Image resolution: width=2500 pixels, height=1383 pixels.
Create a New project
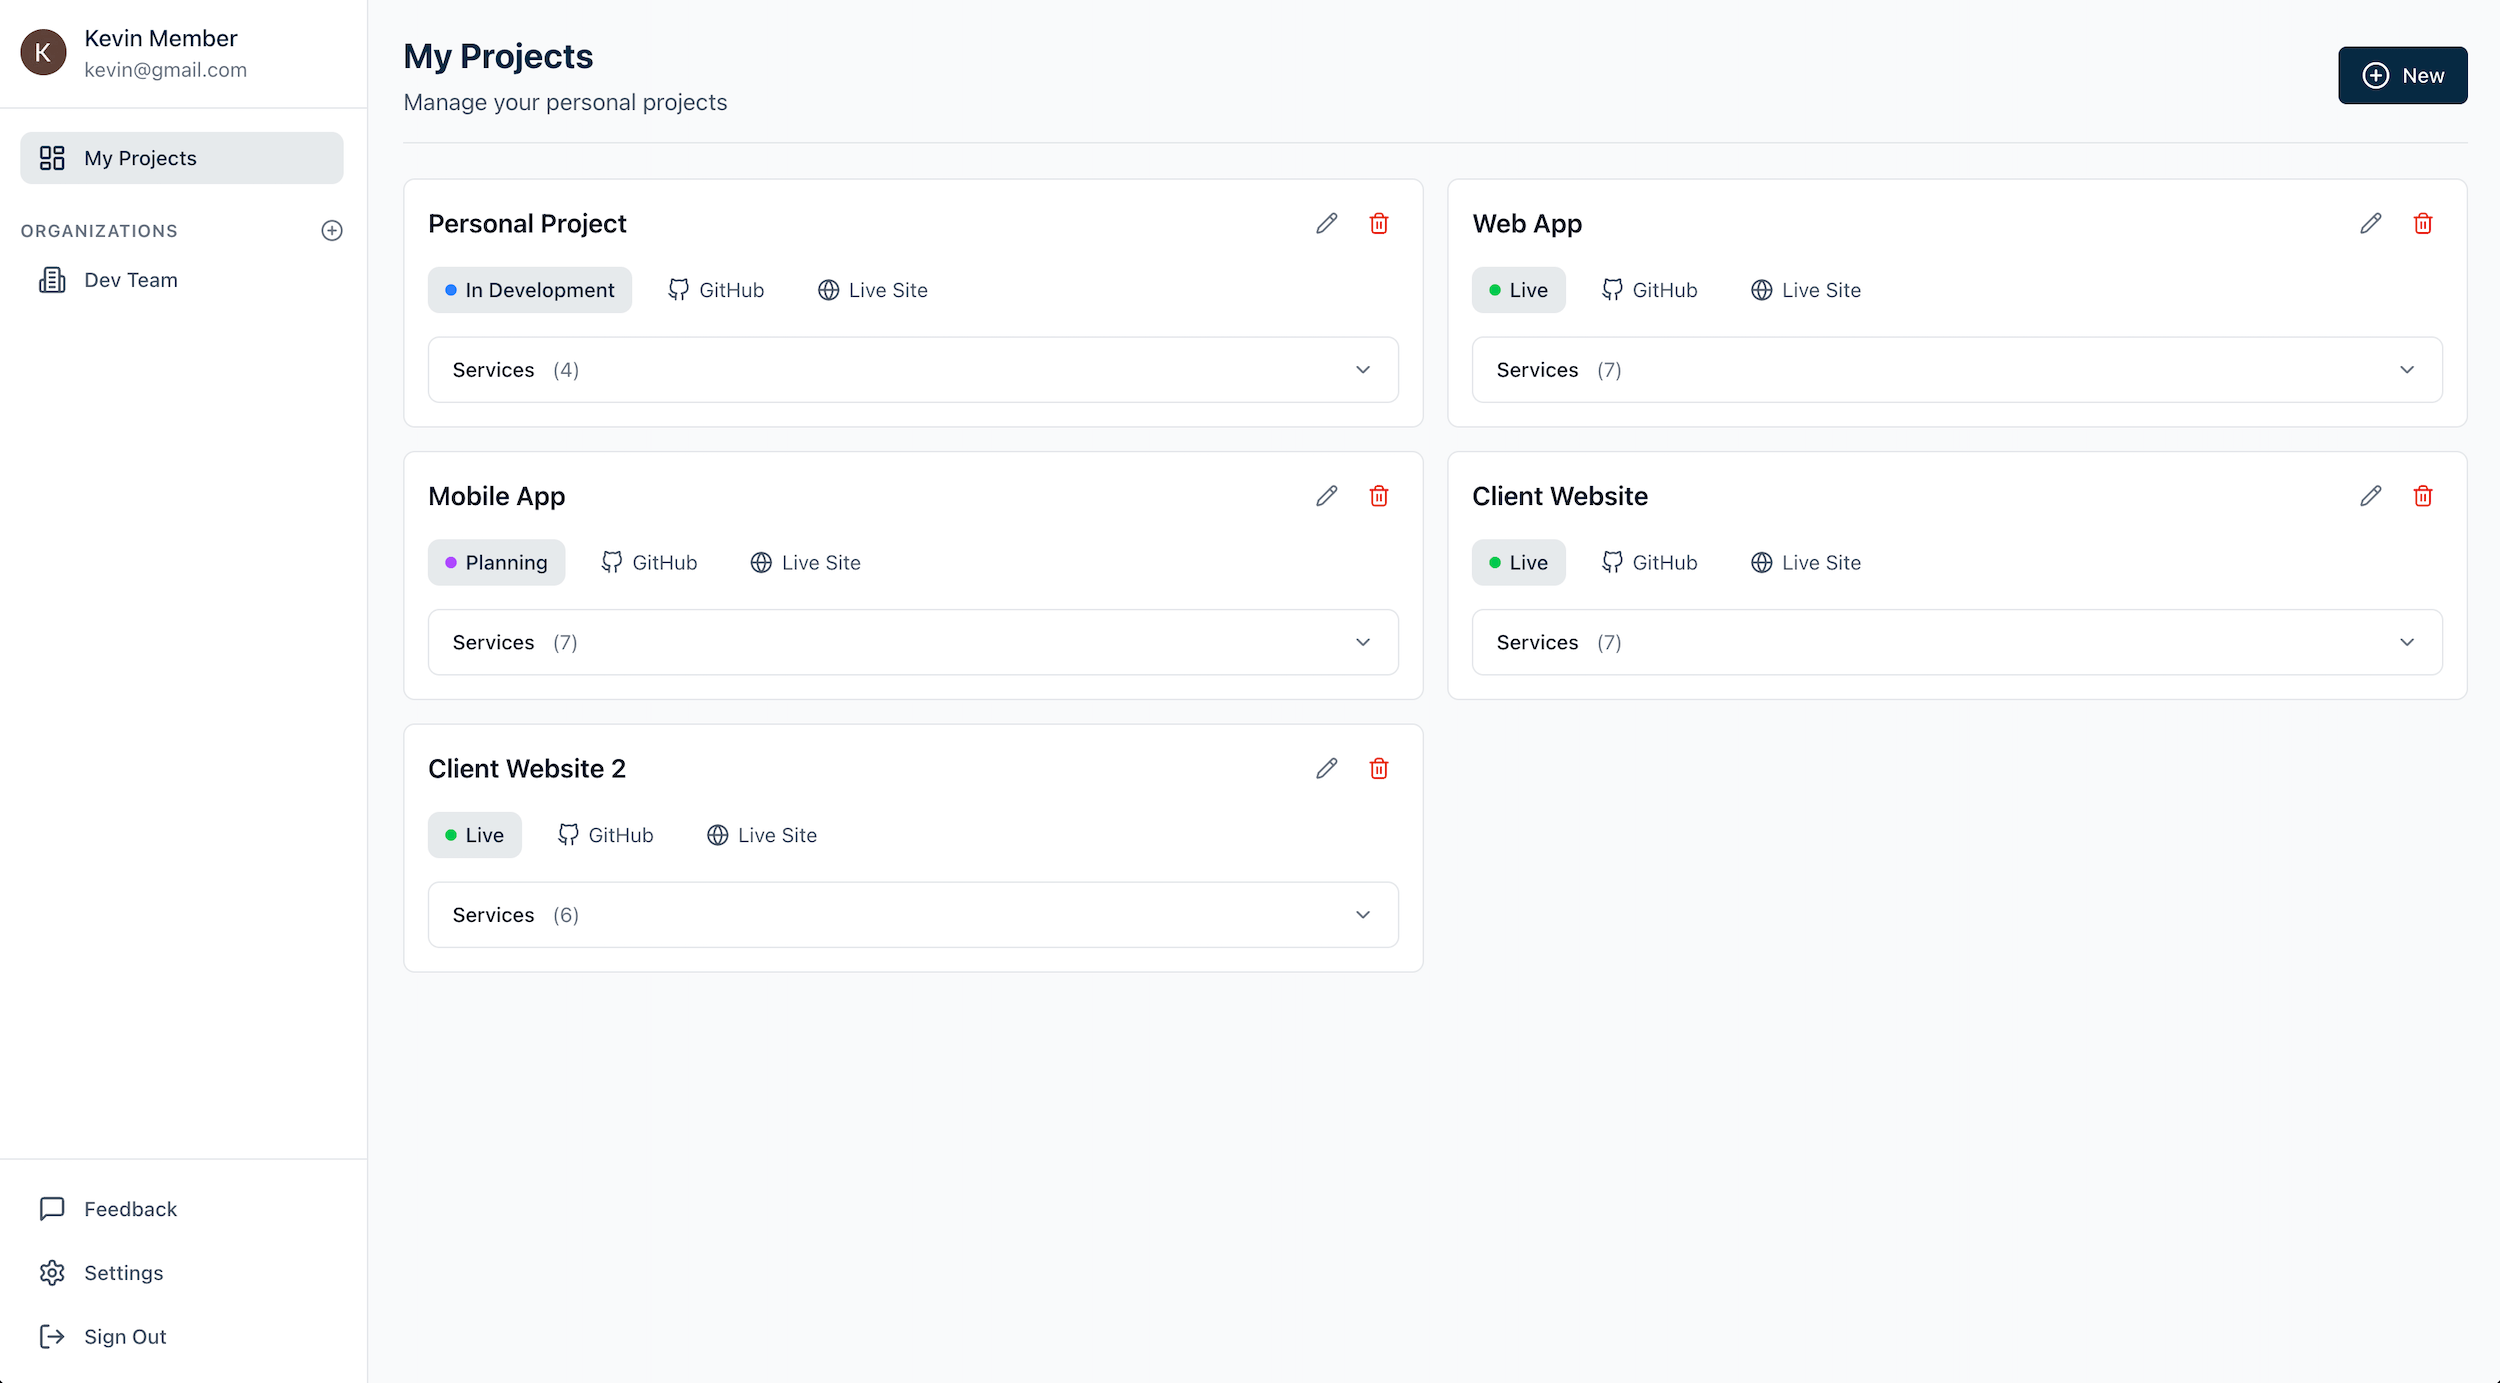2402,75
